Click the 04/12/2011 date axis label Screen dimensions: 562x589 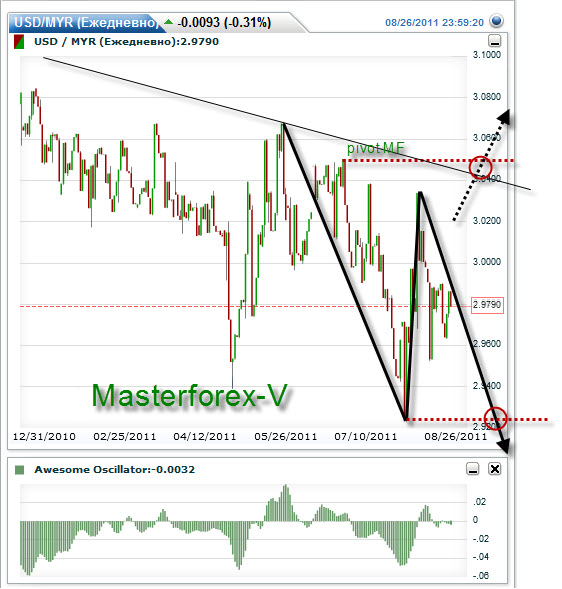click(205, 436)
